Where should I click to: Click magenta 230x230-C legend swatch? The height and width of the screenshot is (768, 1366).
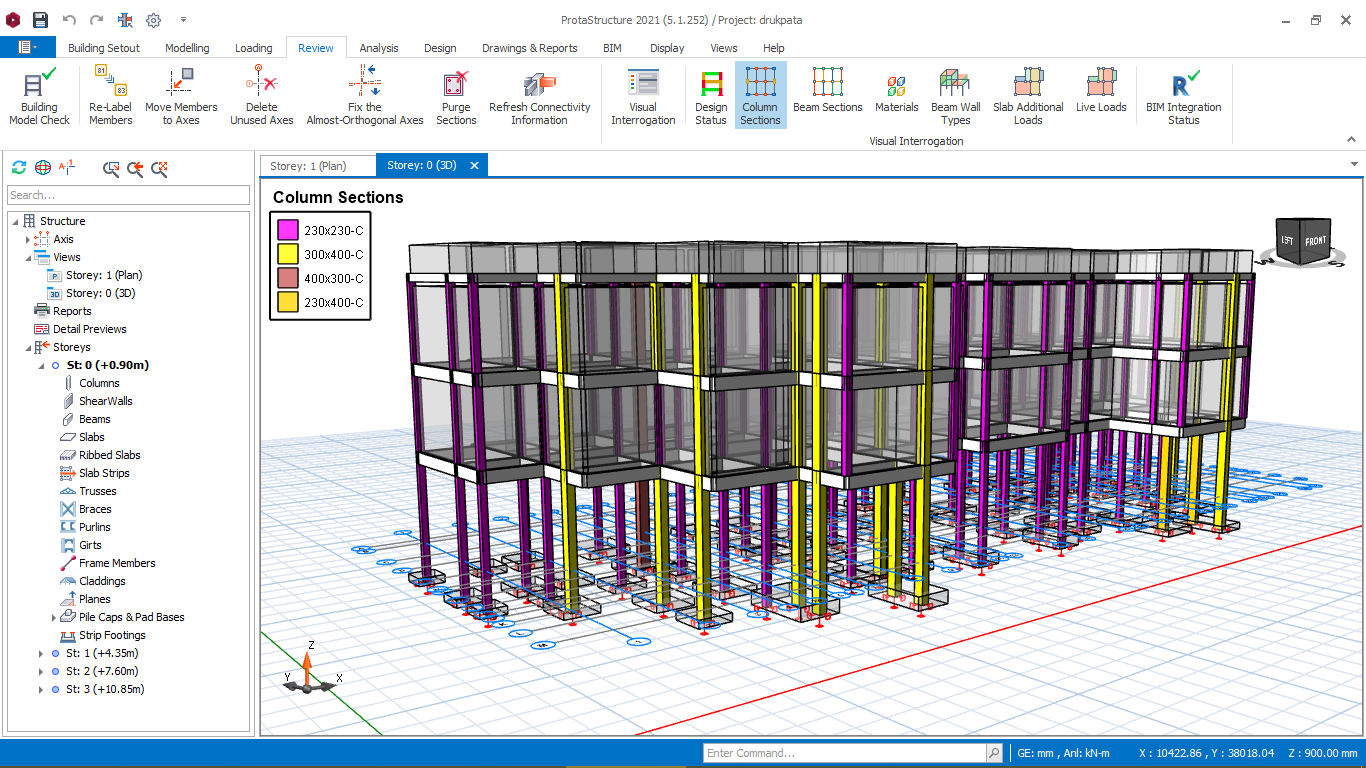tap(288, 230)
